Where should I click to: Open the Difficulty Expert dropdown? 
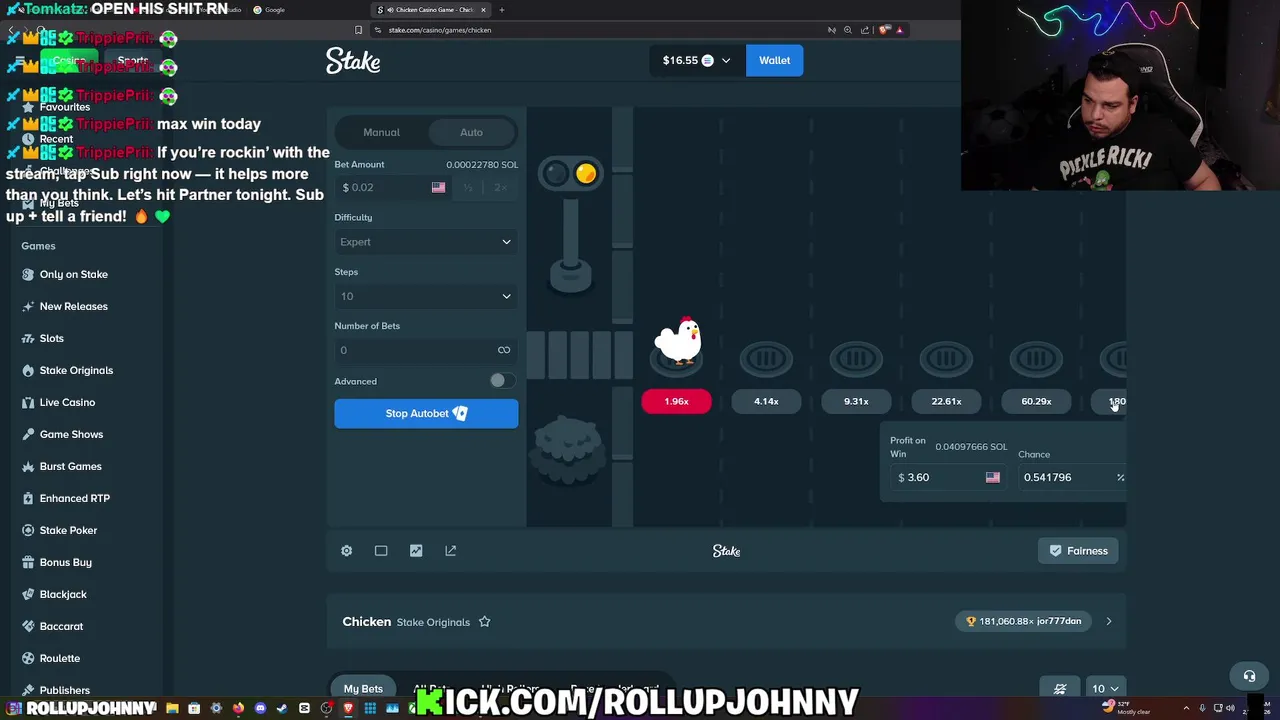pyautogui.click(x=426, y=242)
